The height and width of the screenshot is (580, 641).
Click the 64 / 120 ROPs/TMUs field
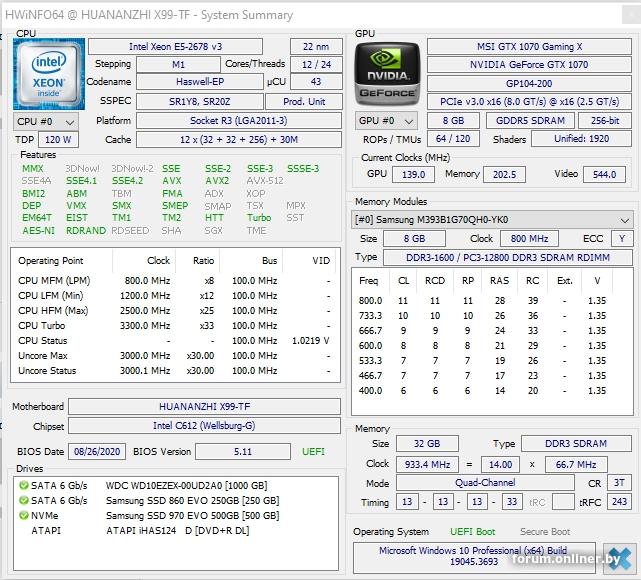pyautogui.click(x=453, y=139)
